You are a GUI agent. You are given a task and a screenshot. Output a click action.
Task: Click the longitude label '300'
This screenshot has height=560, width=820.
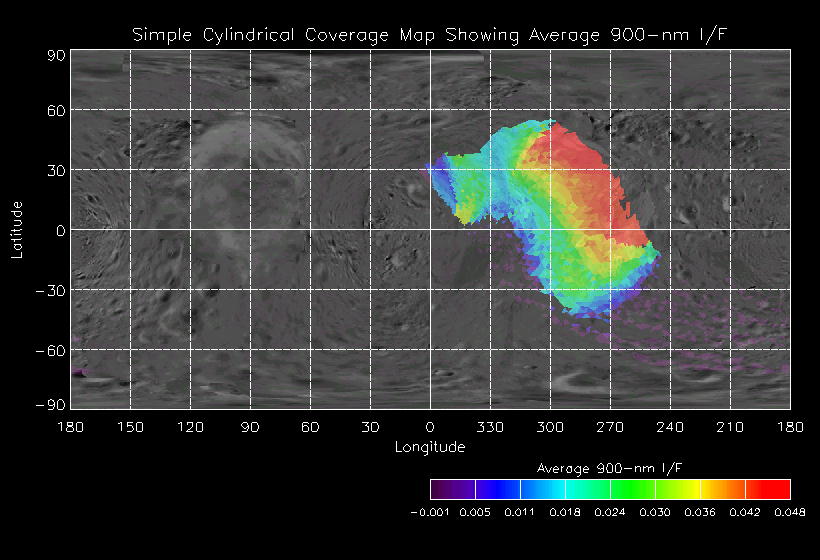tap(550, 427)
